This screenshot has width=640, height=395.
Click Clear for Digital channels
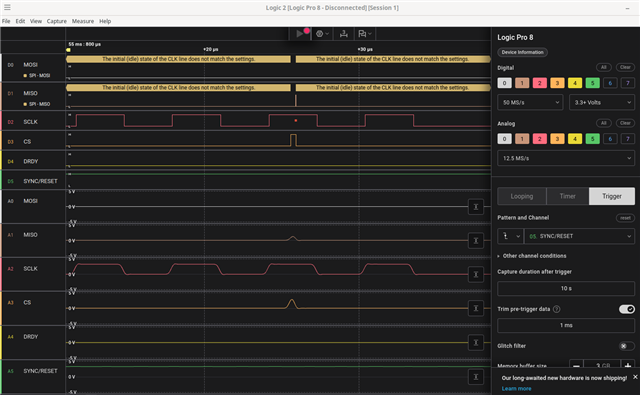[625, 67]
